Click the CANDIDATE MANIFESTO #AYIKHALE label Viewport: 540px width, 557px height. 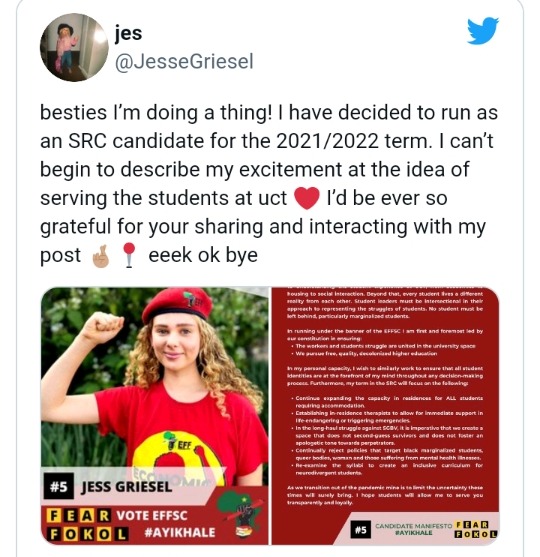414,529
